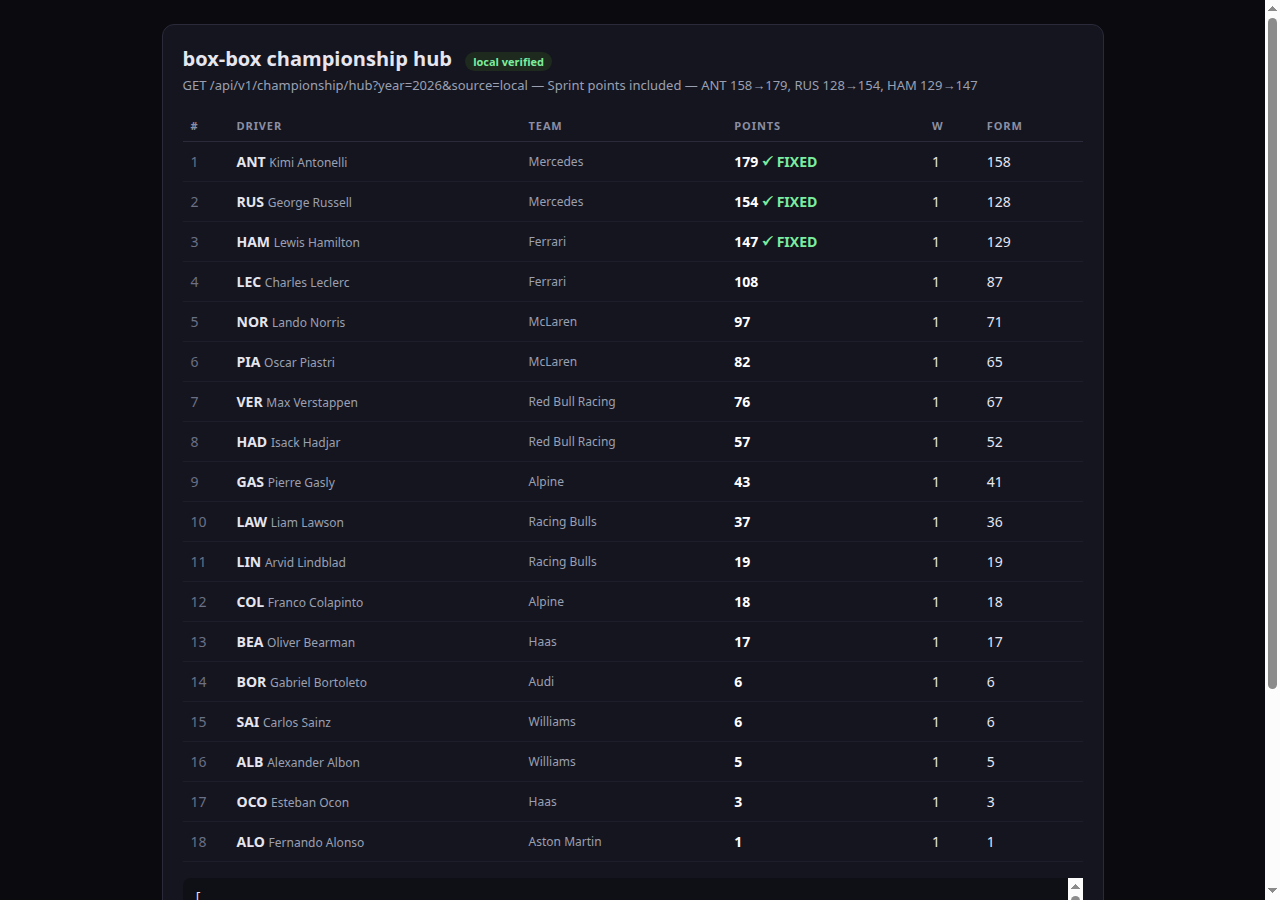Viewport: 1280px width, 900px height.
Task: Select driver NOR Lando Norris
Action: pos(291,322)
